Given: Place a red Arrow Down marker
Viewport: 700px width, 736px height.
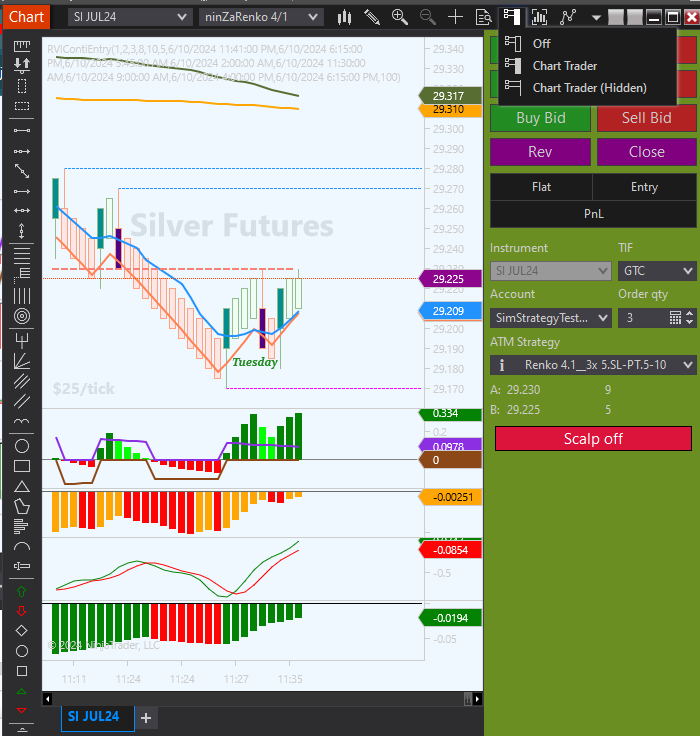Looking at the screenshot, I should (22, 611).
